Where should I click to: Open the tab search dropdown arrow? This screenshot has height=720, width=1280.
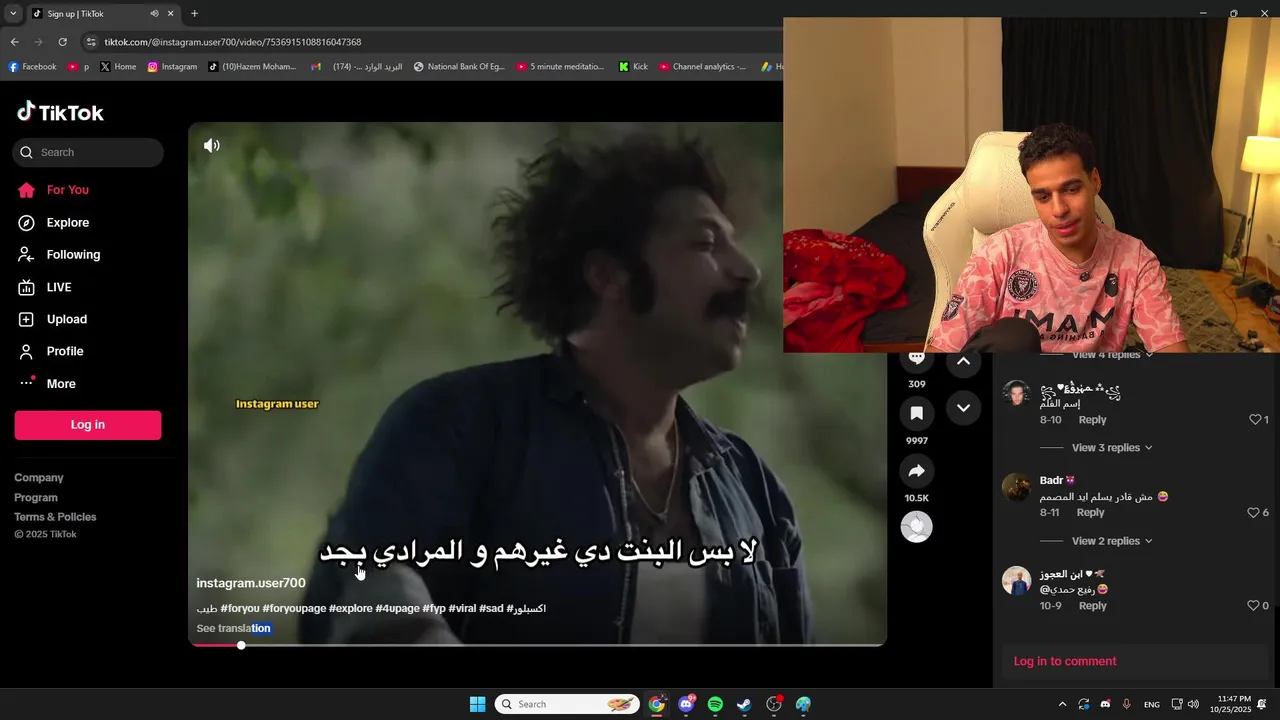[x=13, y=14]
